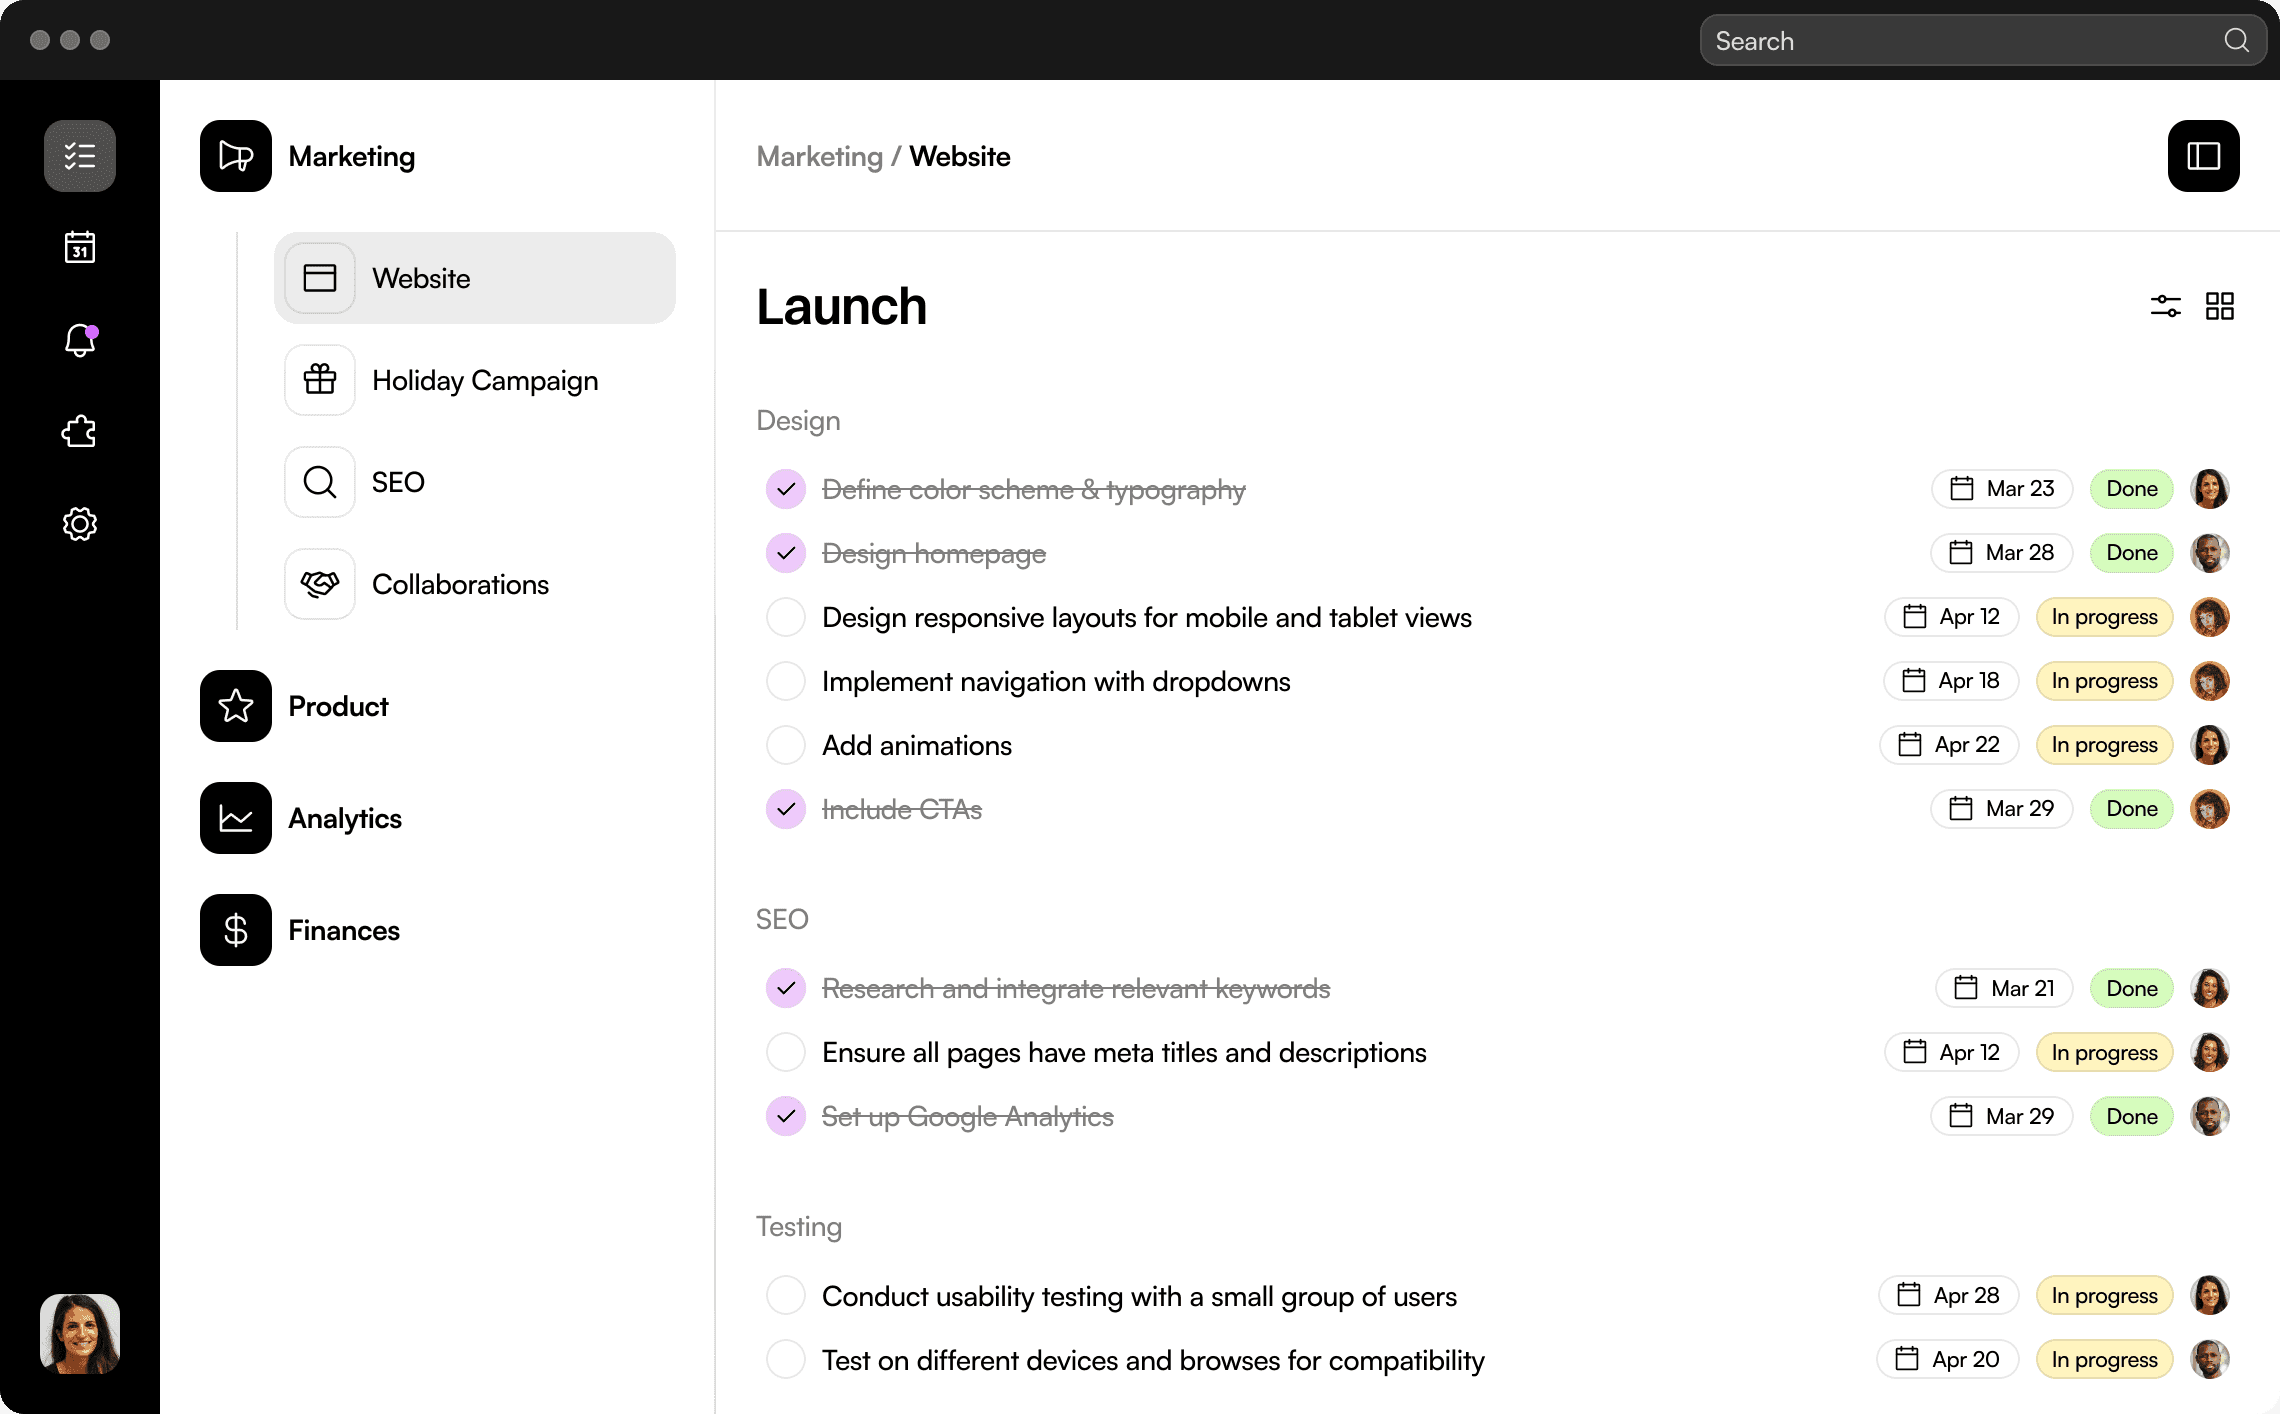
Task: Click the Marketing breadcrumb link
Action: pyautogui.click(x=819, y=156)
